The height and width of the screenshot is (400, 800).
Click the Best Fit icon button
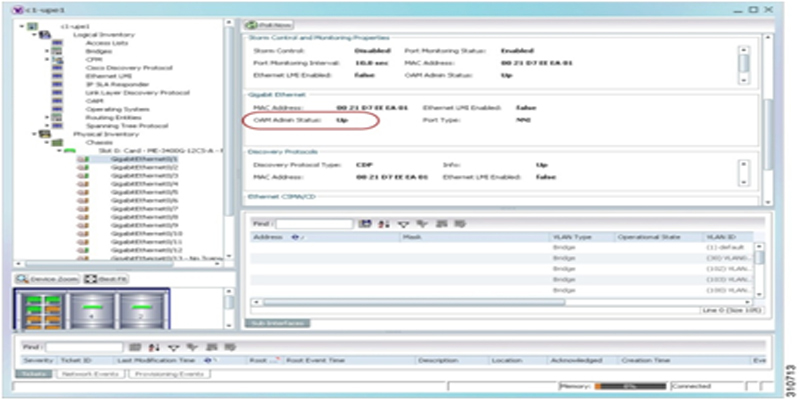(x=103, y=277)
